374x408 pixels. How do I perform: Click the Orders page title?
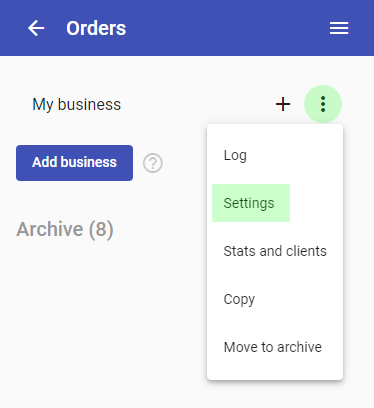tap(96, 28)
